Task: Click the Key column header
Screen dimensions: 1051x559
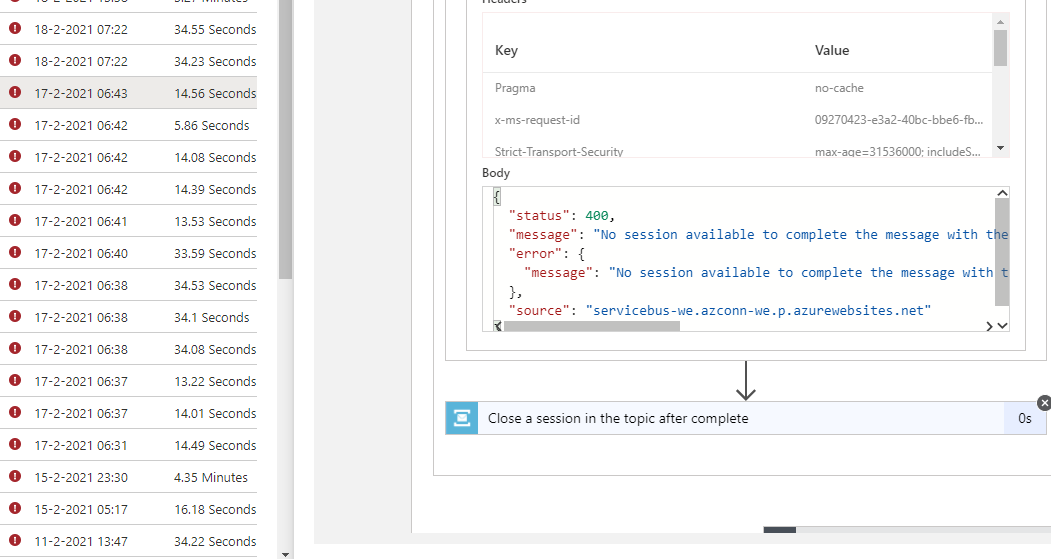Action: point(506,50)
